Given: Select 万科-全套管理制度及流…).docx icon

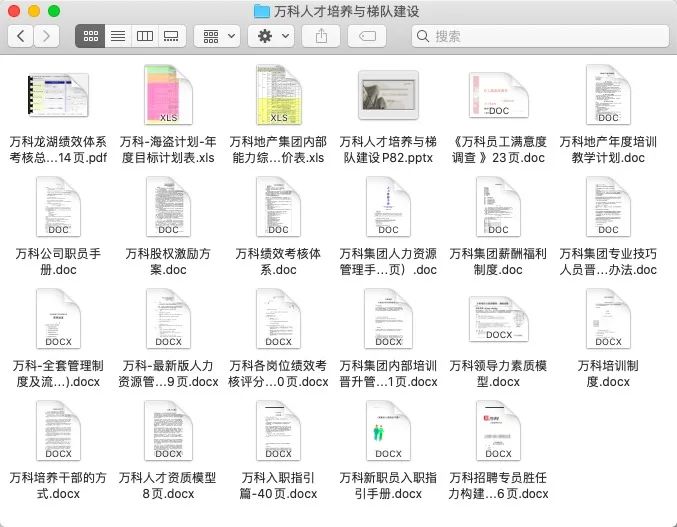Looking at the screenshot, I should pos(58,319).
